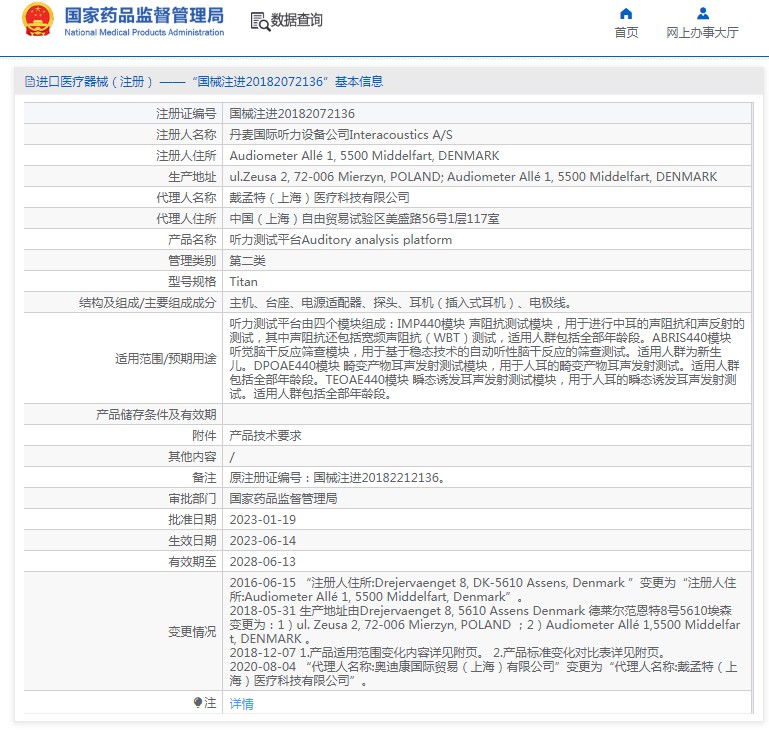Image resolution: width=769 pixels, height=730 pixels.
Task: Click the 其他内容 row label
Action: click(192, 457)
